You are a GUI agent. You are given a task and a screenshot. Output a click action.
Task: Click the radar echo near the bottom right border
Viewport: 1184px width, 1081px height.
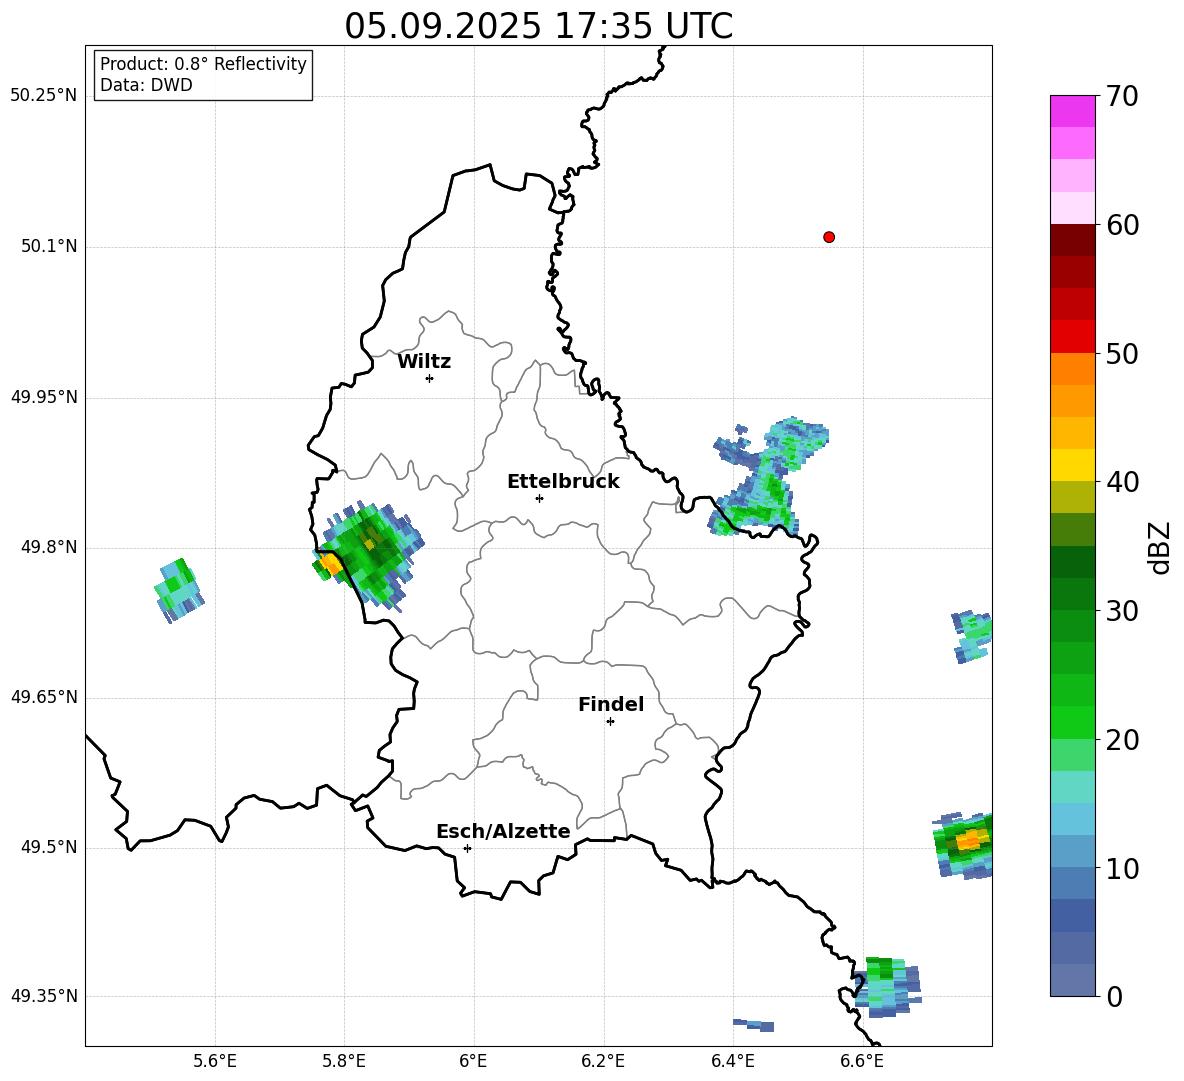(886, 987)
